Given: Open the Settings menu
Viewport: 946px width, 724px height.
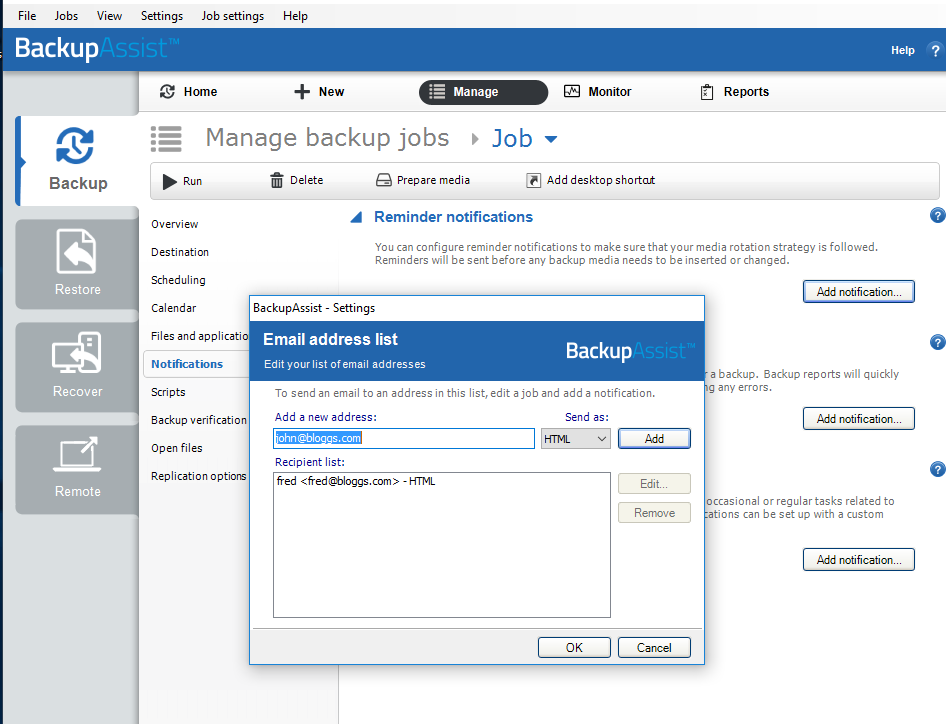Looking at the screenshot, I should coord(162,16).
